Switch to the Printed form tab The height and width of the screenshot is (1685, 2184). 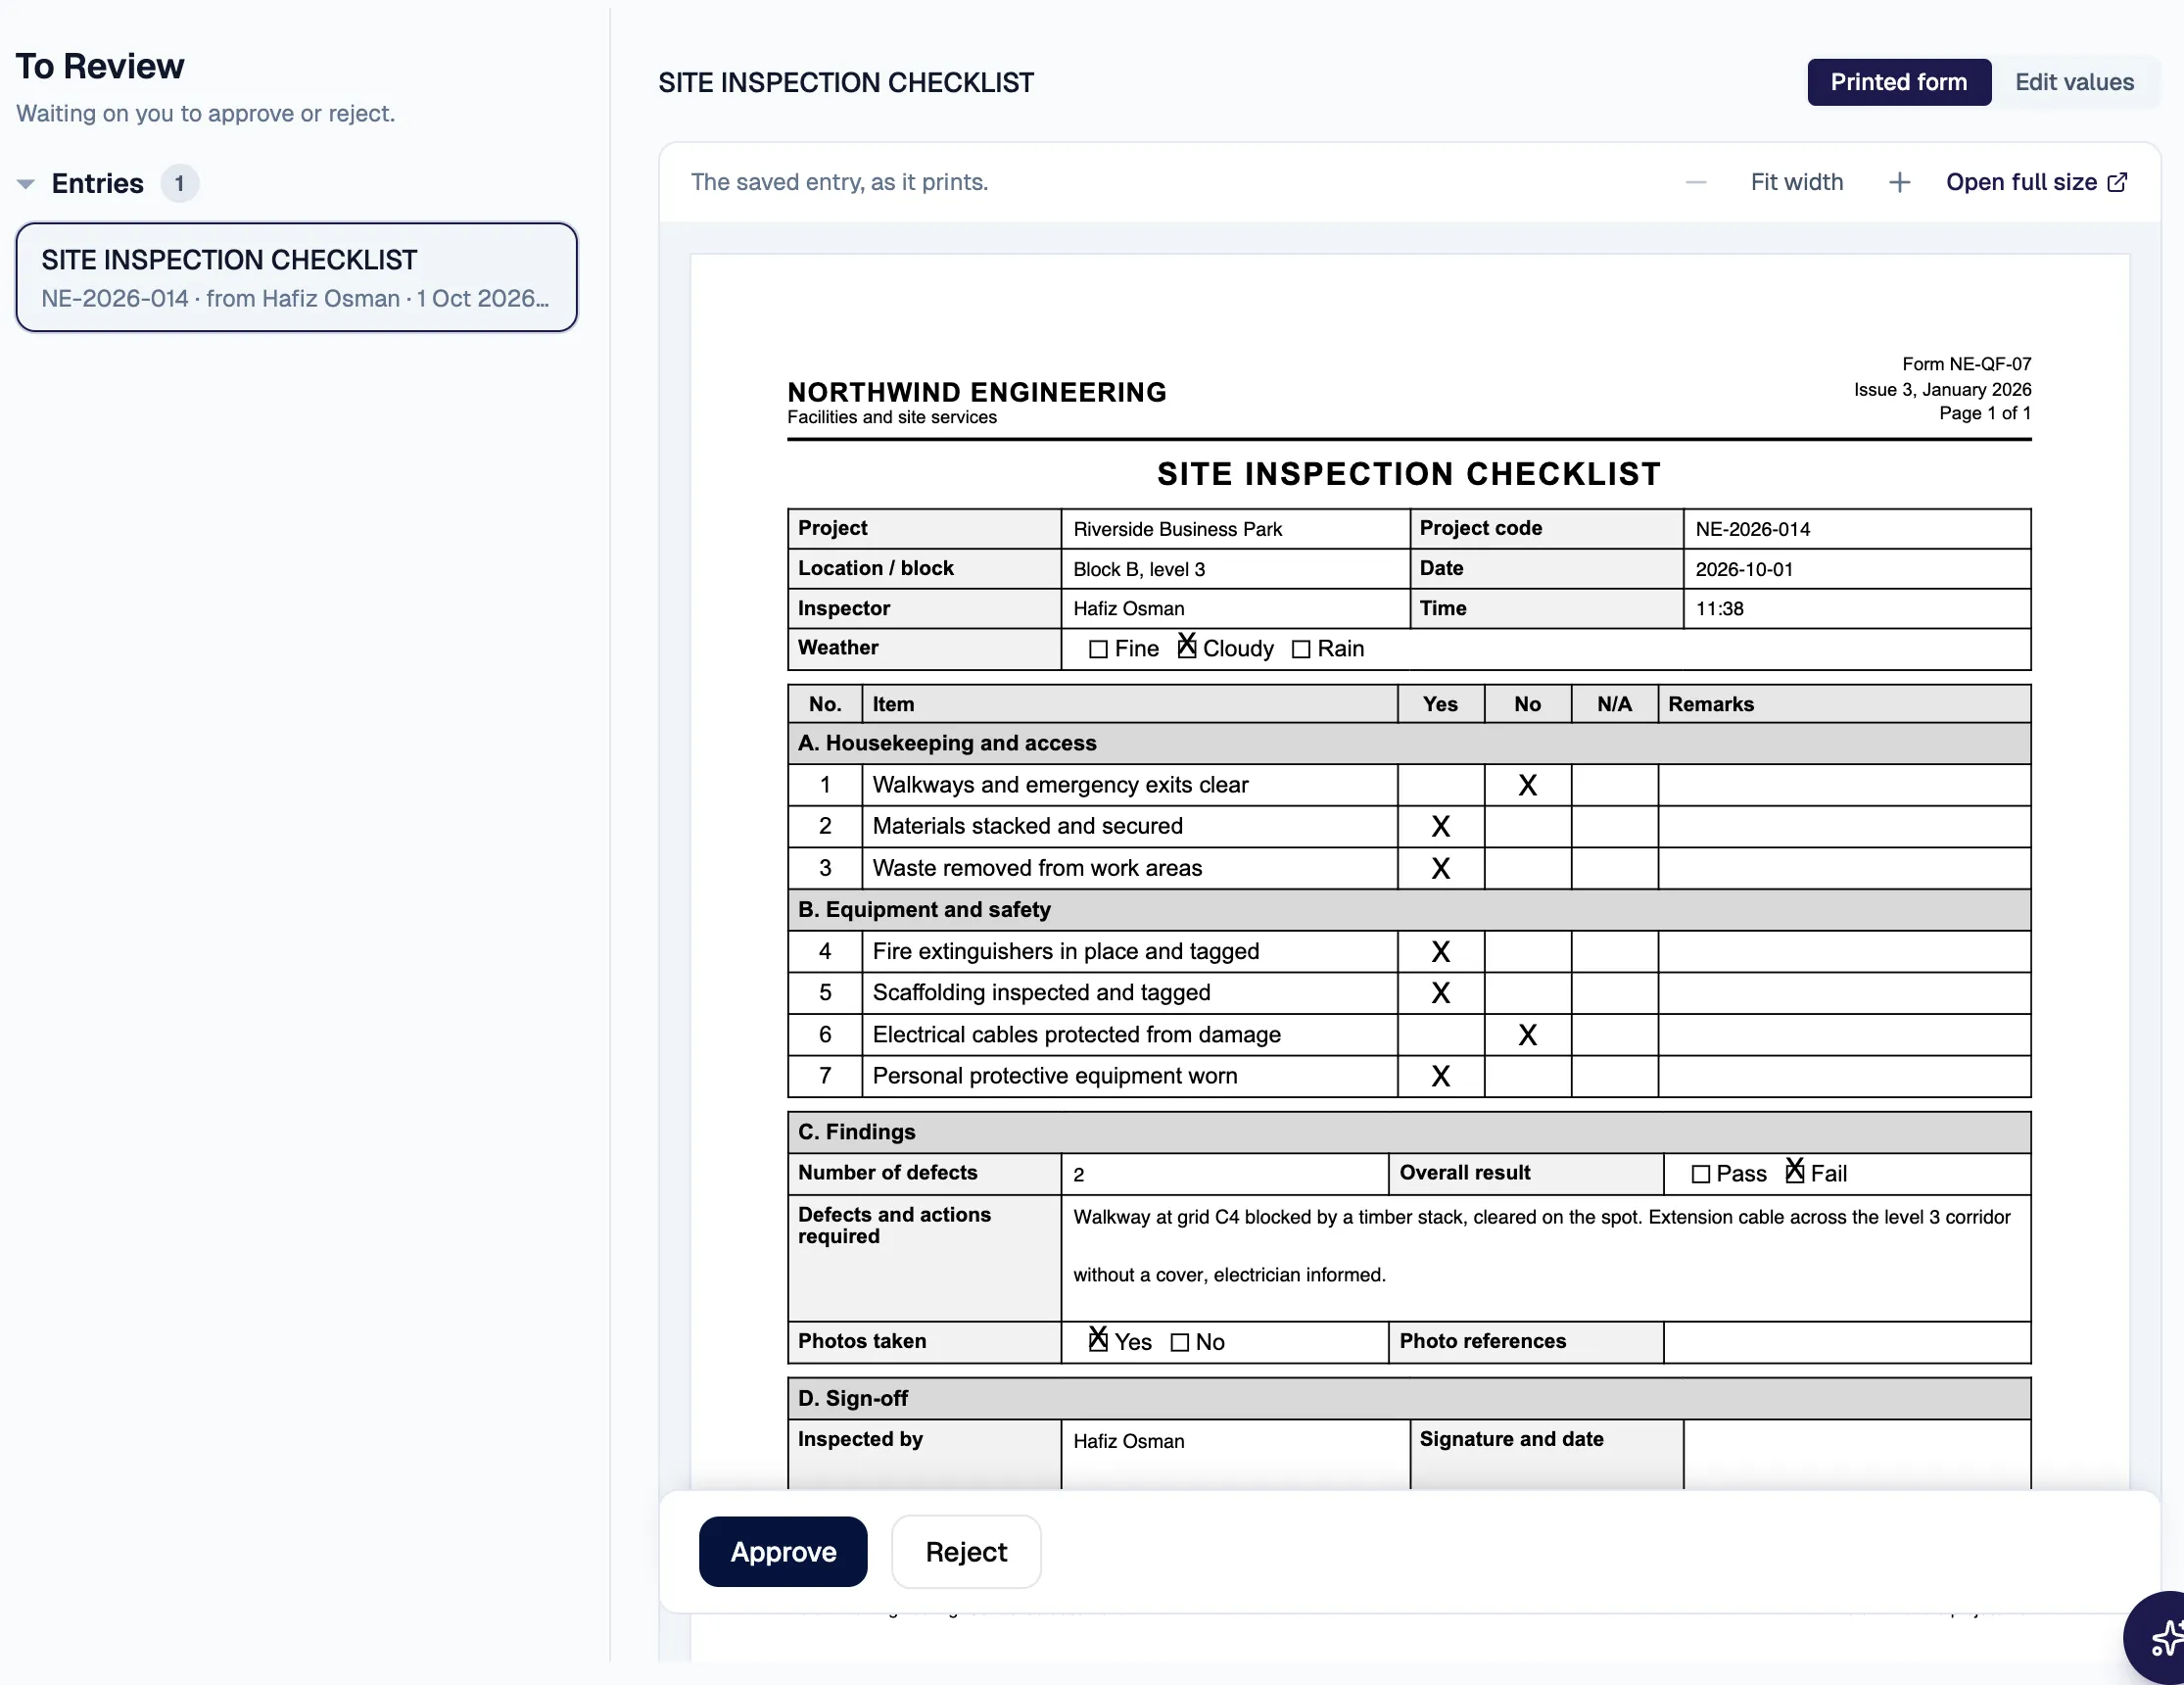1898,82
